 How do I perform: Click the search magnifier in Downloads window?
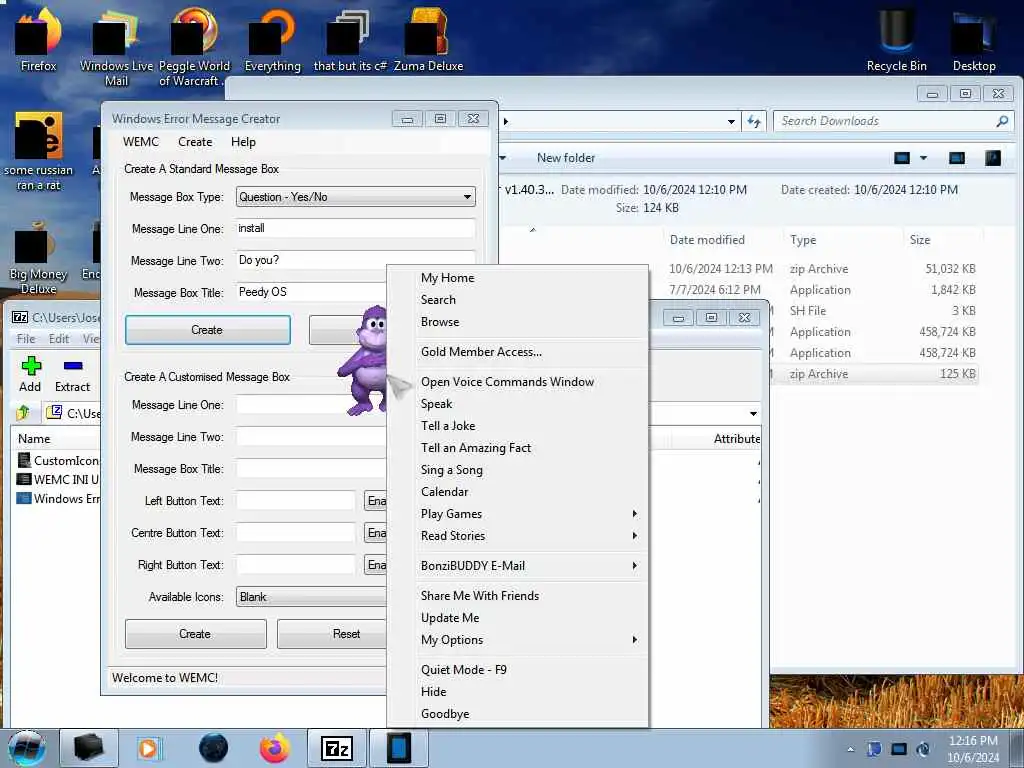point(1002,121)
